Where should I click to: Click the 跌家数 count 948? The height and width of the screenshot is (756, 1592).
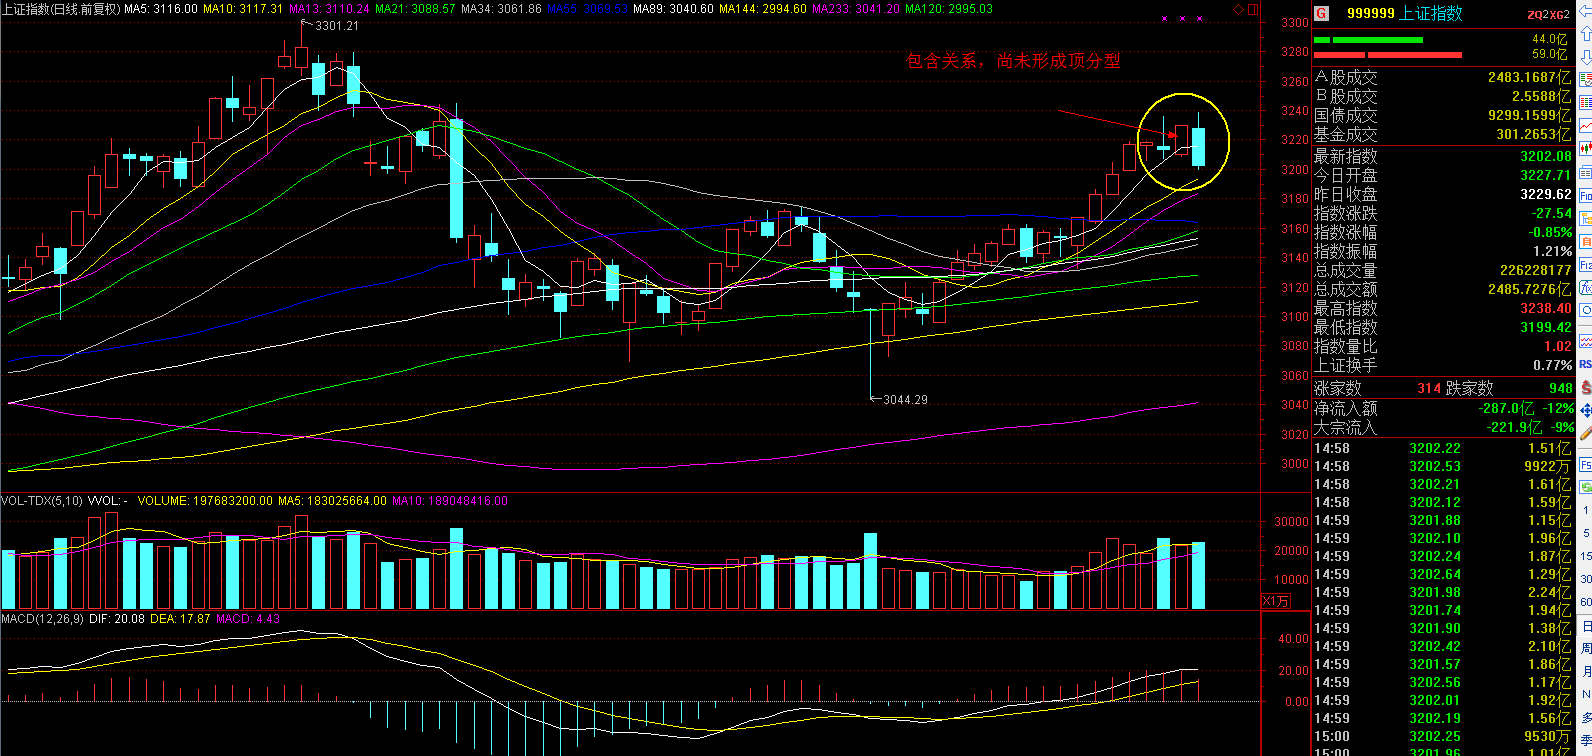[1560, 388]
